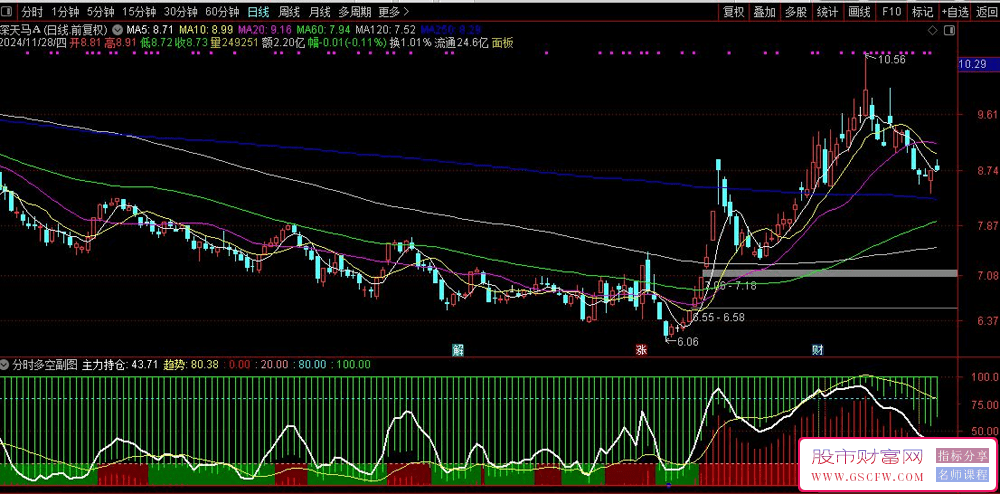This screenshot has width=1000, height=494.
Task: Open the 统计 statistics button
Action: click(828, 11)
